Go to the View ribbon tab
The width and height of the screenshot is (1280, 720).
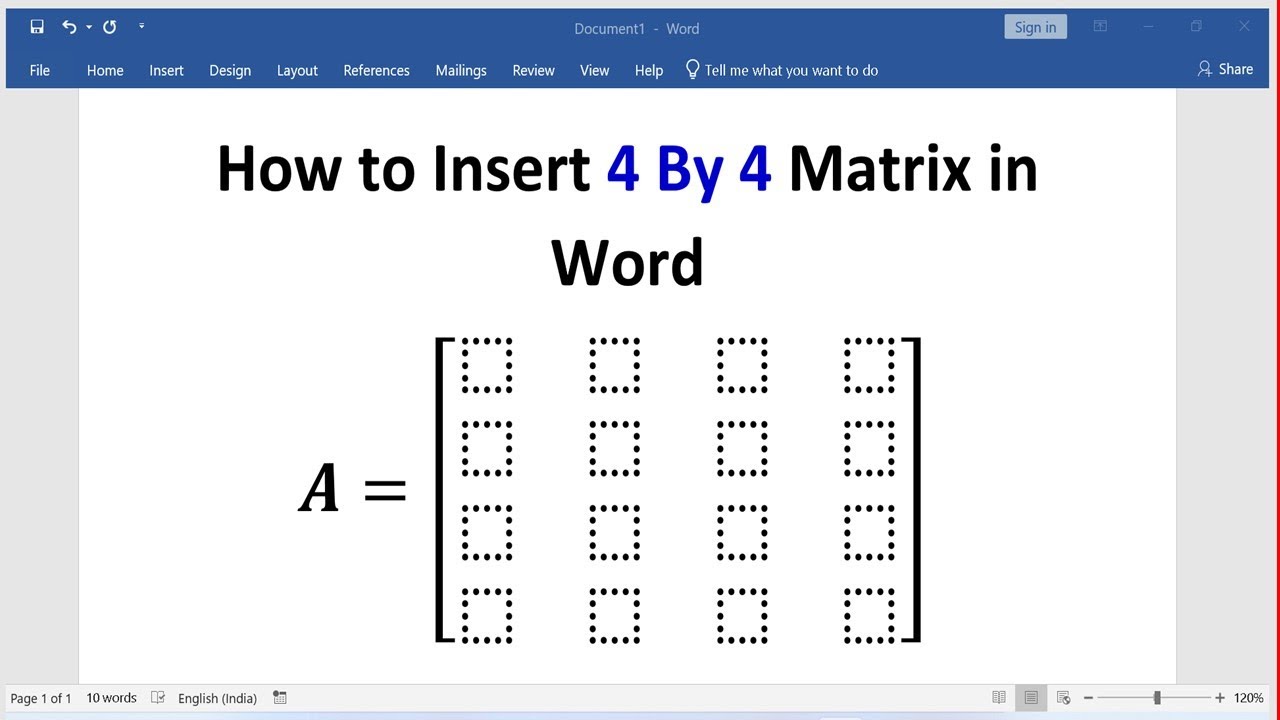594,70
